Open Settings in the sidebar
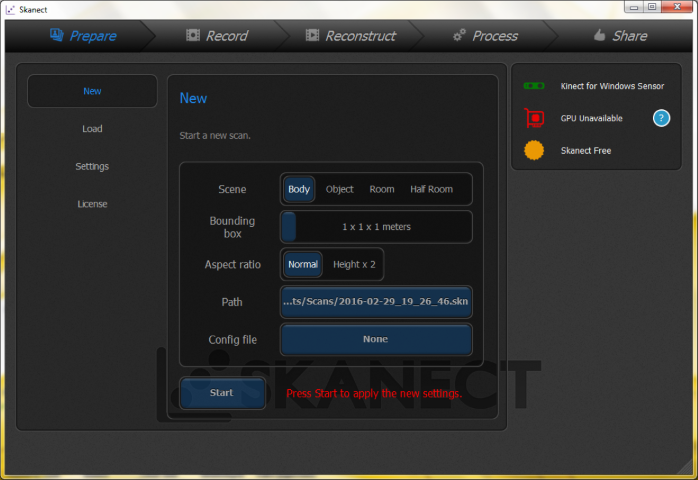The height and width of the screenshot is (480, 698). pyautogui.click(x=92, y=166)
